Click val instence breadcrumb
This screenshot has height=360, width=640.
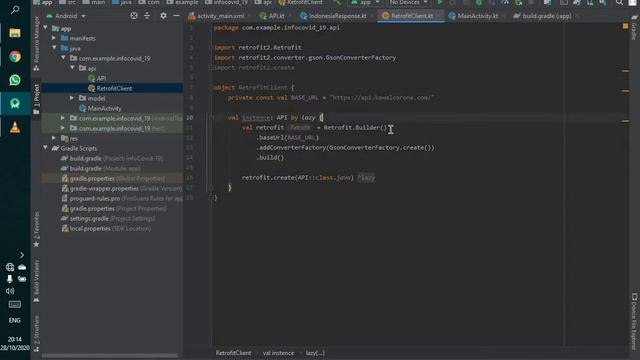click(278, 353)
